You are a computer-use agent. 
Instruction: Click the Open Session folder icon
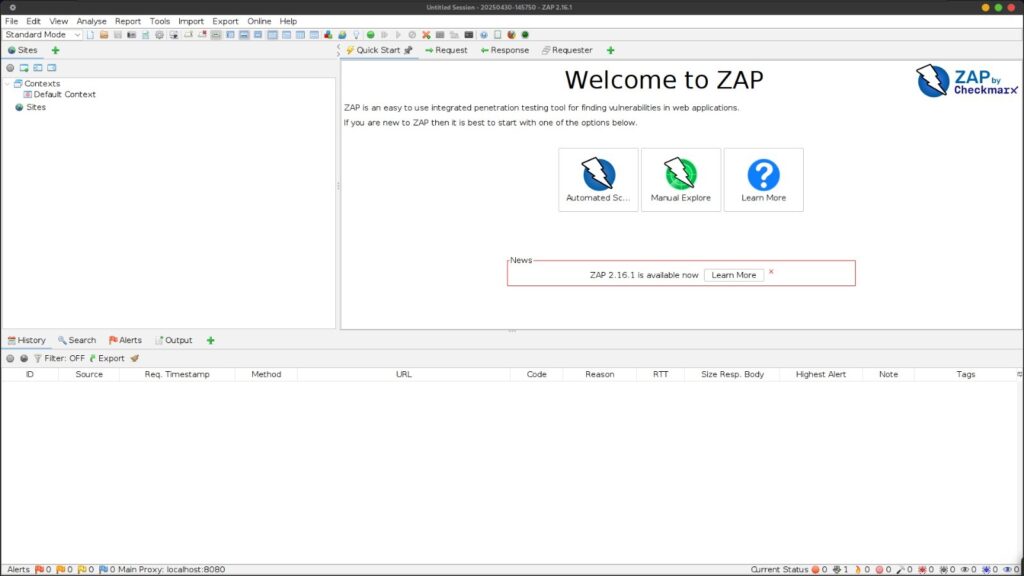104,35
